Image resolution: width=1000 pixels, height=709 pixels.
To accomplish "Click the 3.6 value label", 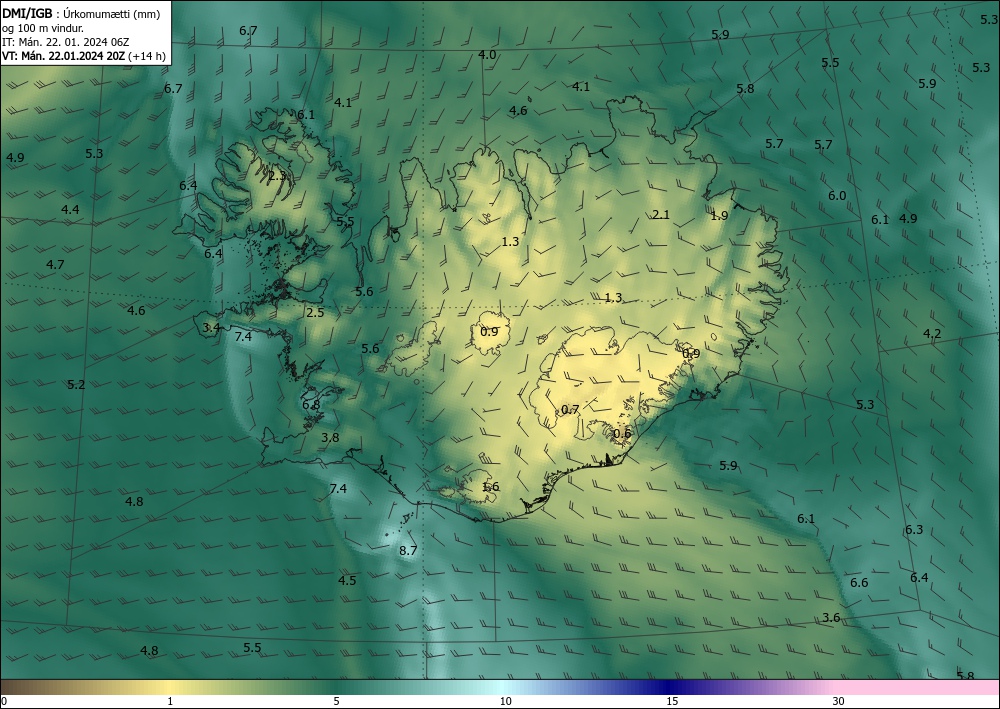I will tap(831, 617).
